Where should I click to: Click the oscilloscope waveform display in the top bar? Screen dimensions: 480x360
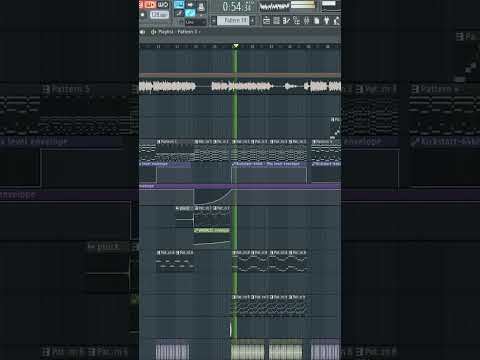[274, 6]
